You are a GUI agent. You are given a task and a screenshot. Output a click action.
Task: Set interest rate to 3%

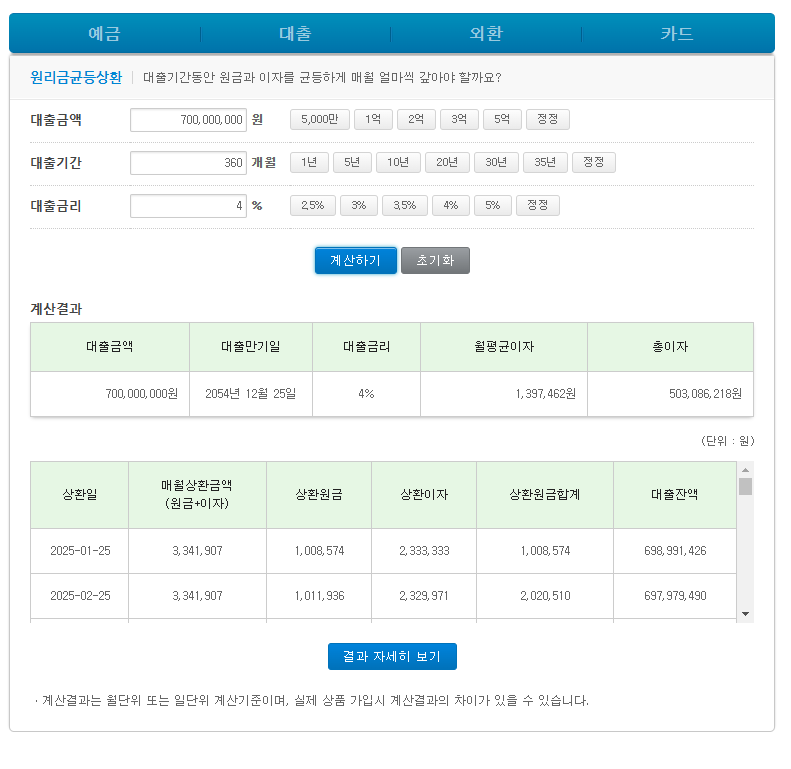pos(359,205)
